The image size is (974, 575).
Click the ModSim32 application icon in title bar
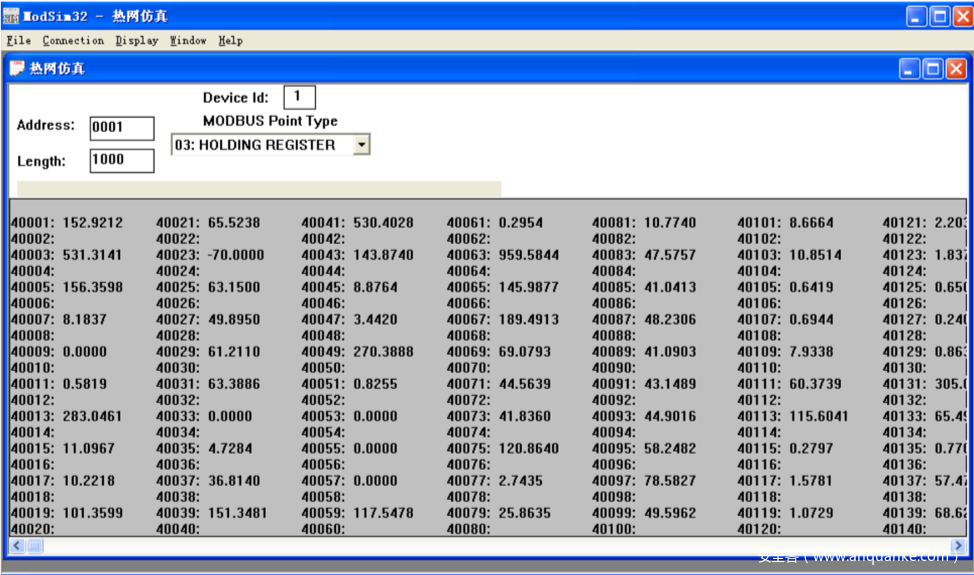tap(11, 16)
